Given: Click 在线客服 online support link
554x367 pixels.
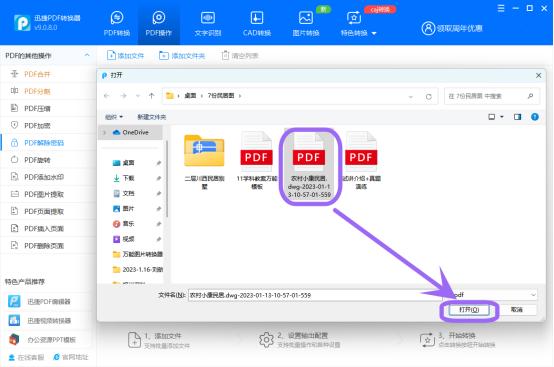Looking at the screenshot, I should coord(26,357).
